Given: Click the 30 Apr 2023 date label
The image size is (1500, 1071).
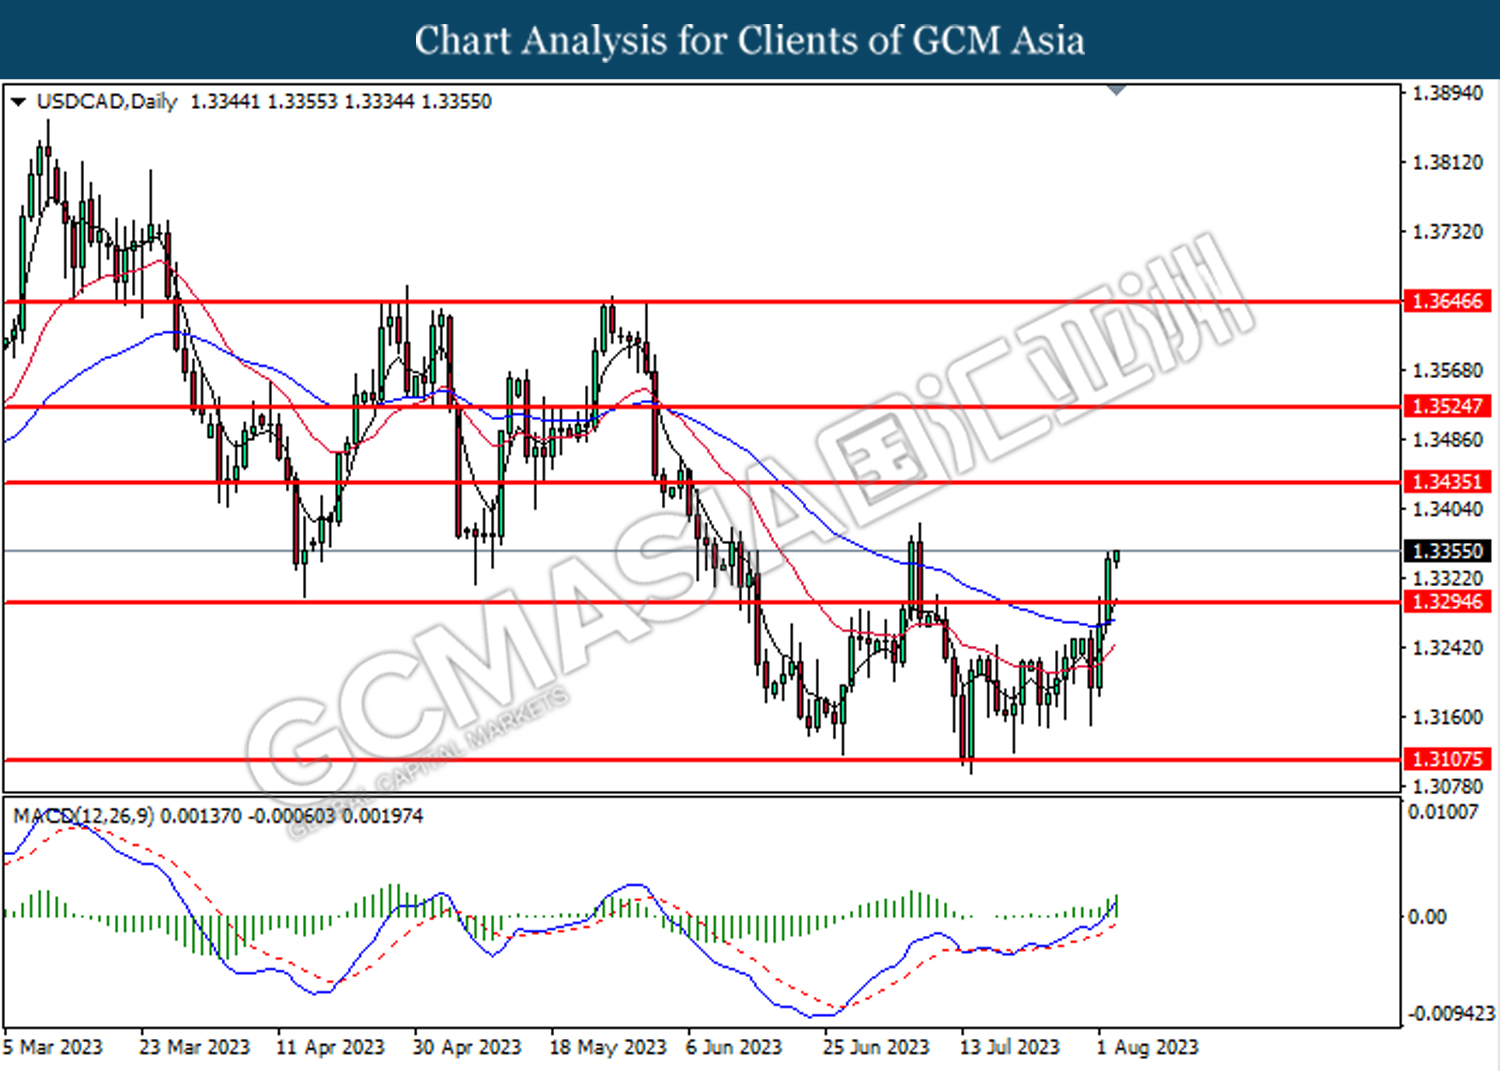Looking at the screenshot, I should 467,1047.
